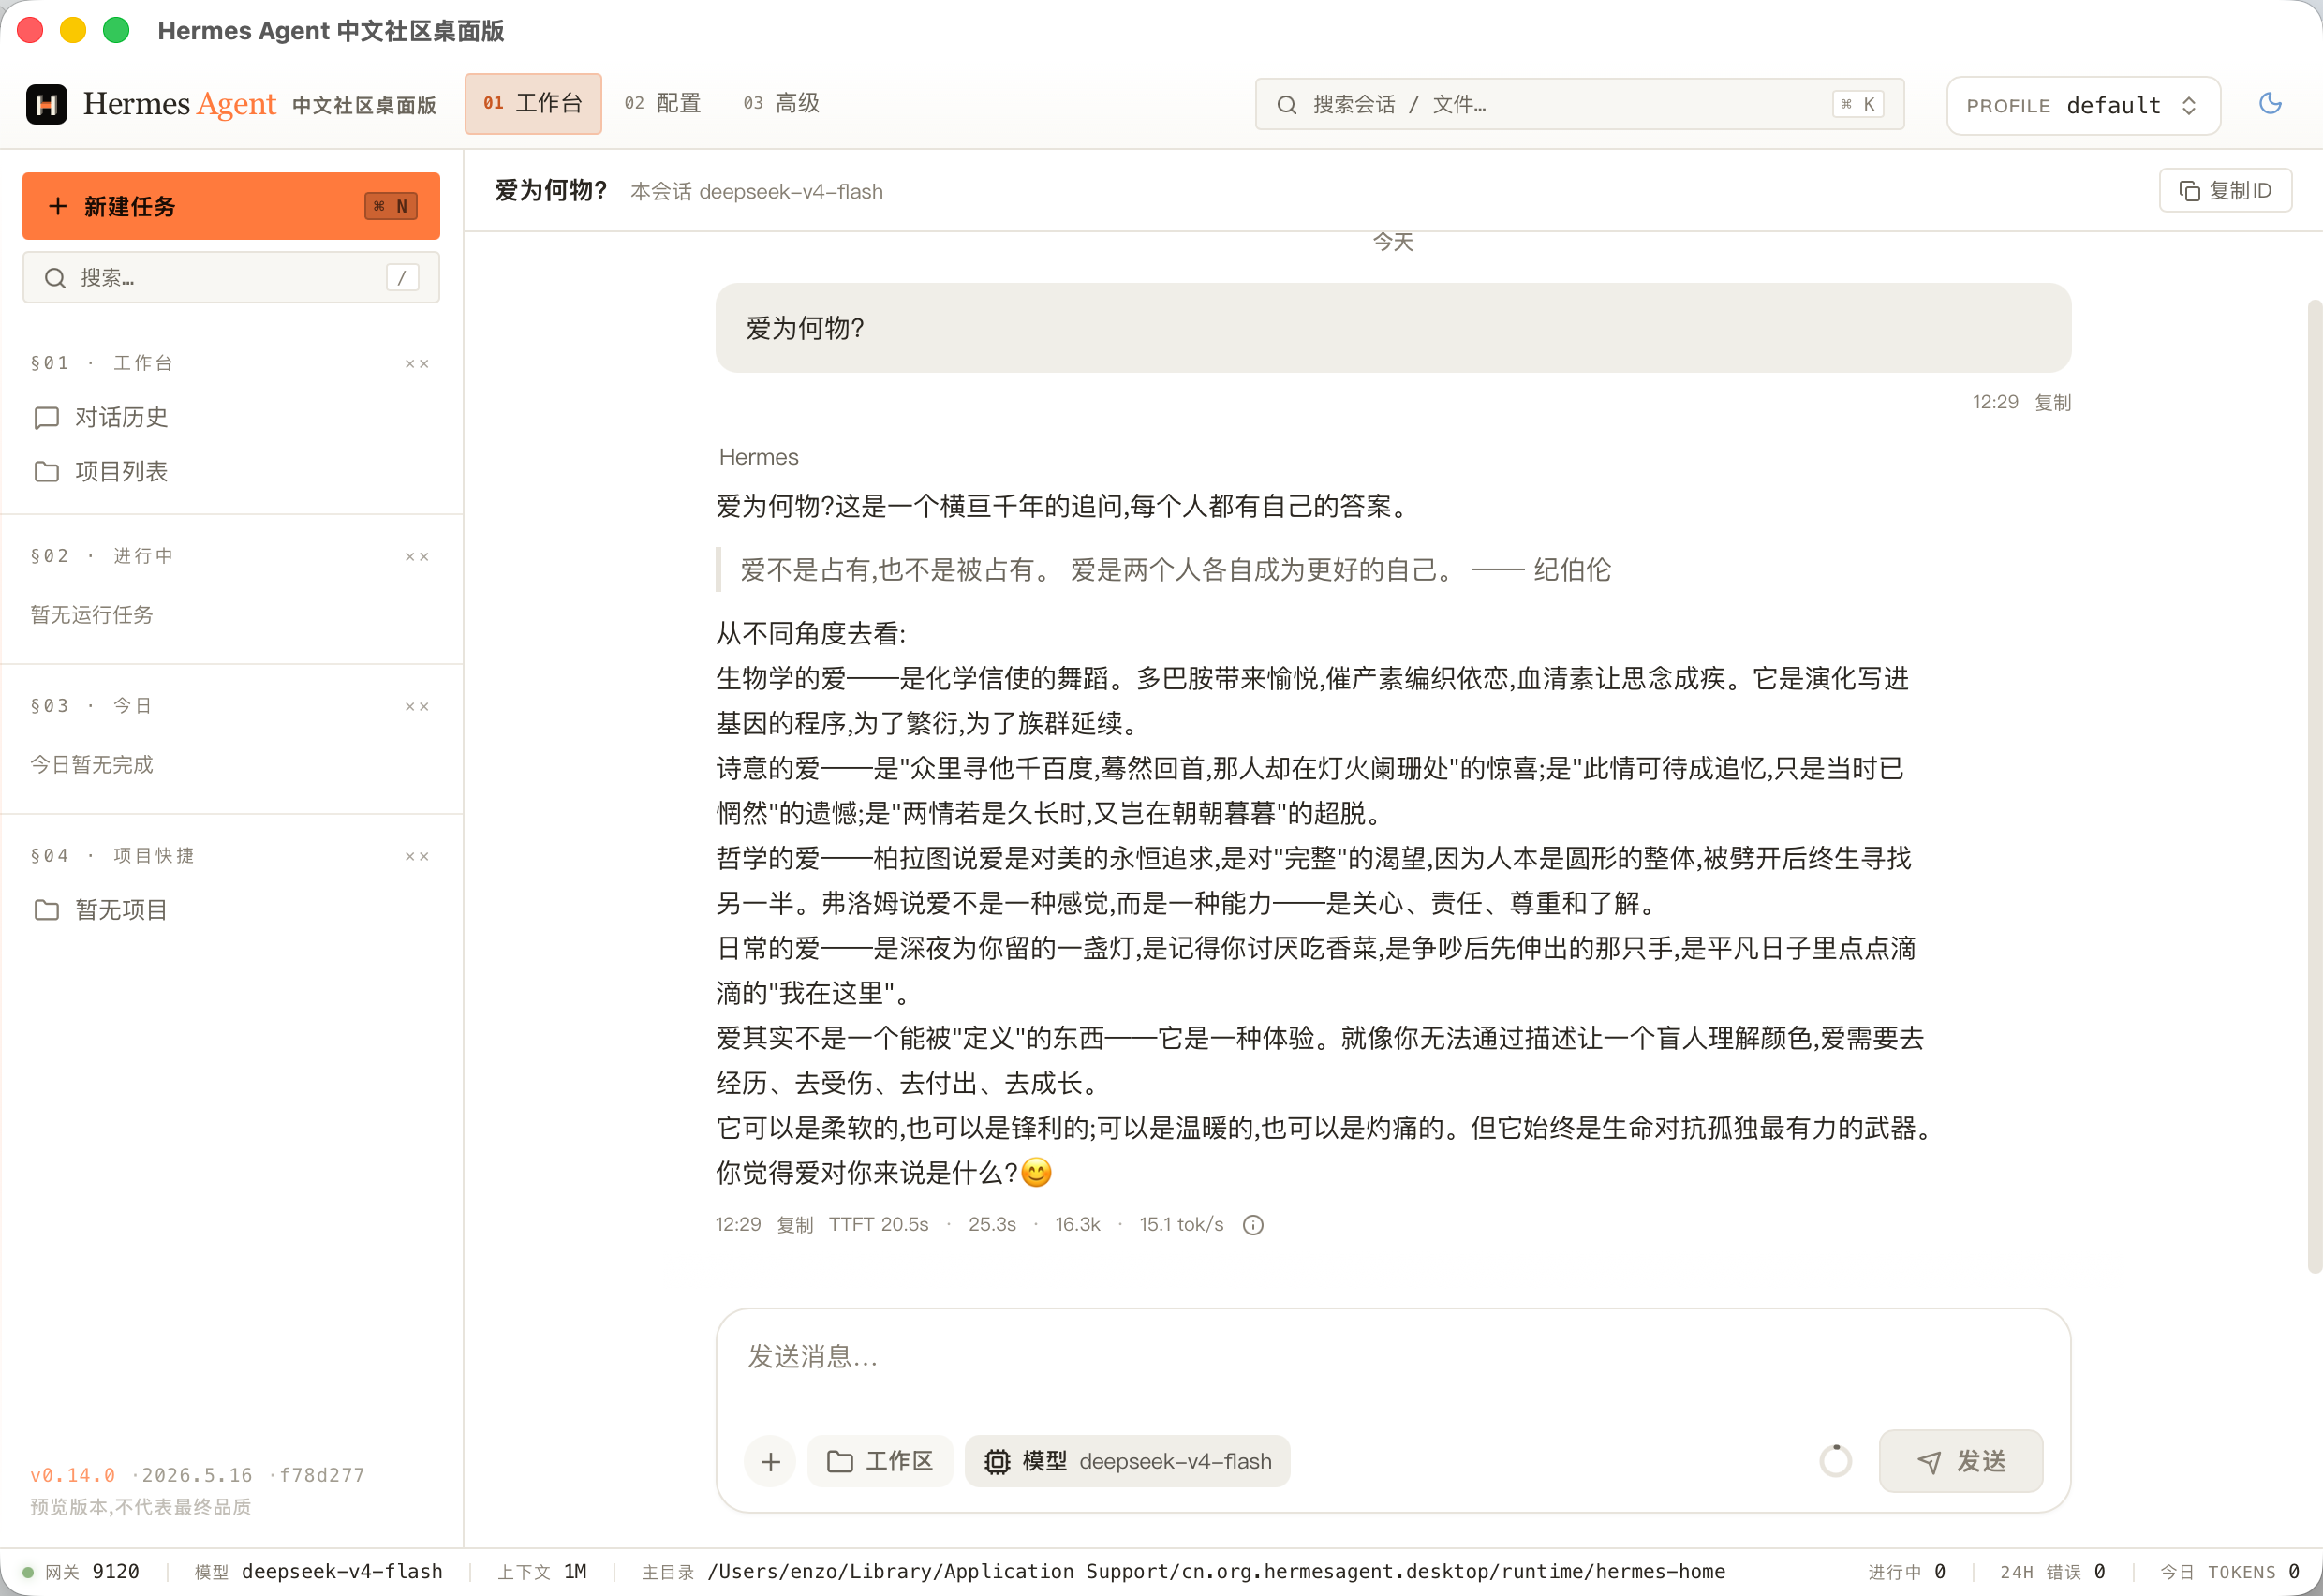Copy Hermes reply via bottom 复制
The image size is (2323, 1596).
point(795,1224)
